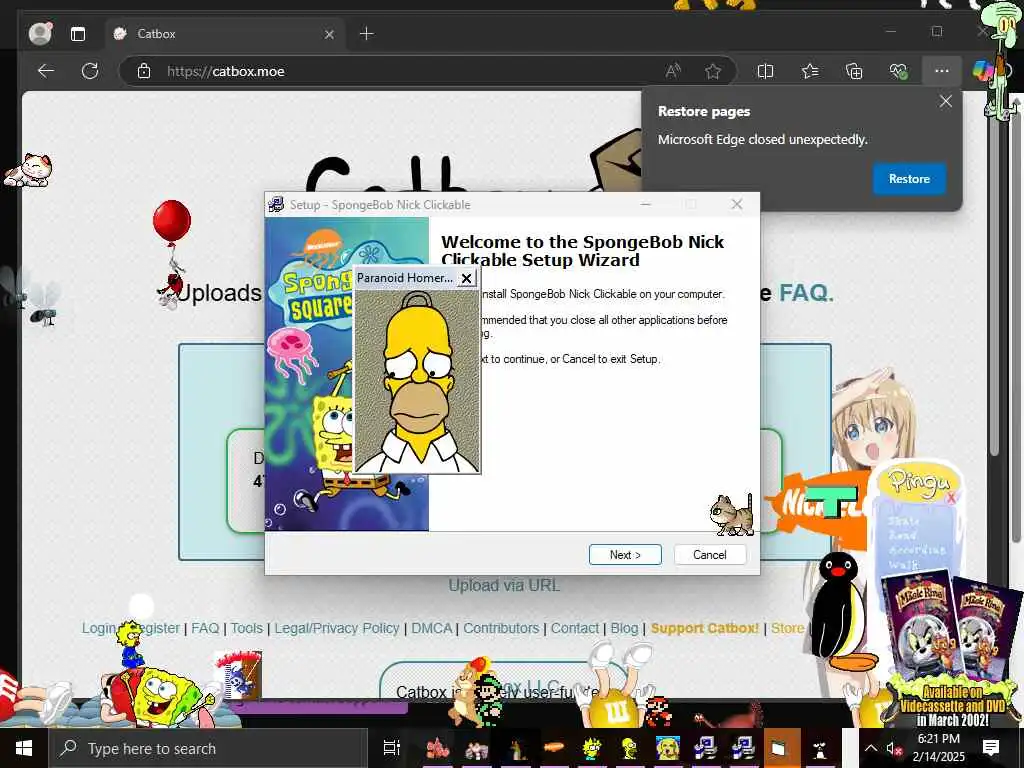1024x768 pixels.
Task: Open Lisa Simpson taskbar icon
Action: coord(592,748)
